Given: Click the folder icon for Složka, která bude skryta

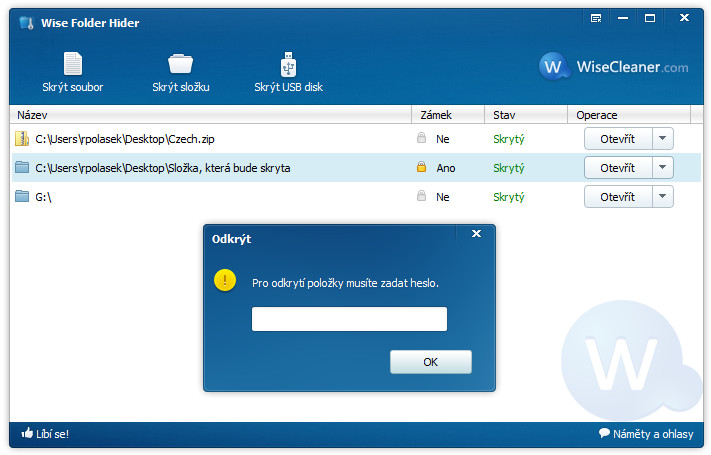Looking at the screenshot, I should [22, 167].
